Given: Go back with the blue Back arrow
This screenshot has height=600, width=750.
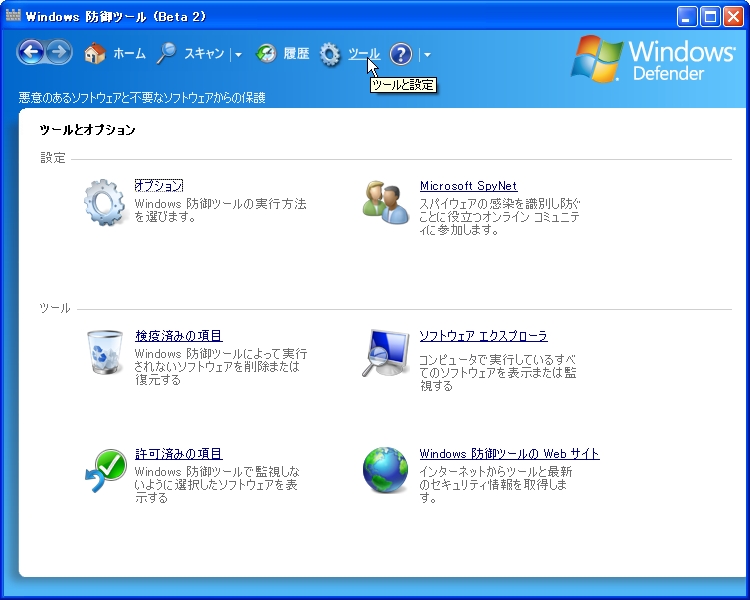Looking at the screenshot, I should 32,52.
